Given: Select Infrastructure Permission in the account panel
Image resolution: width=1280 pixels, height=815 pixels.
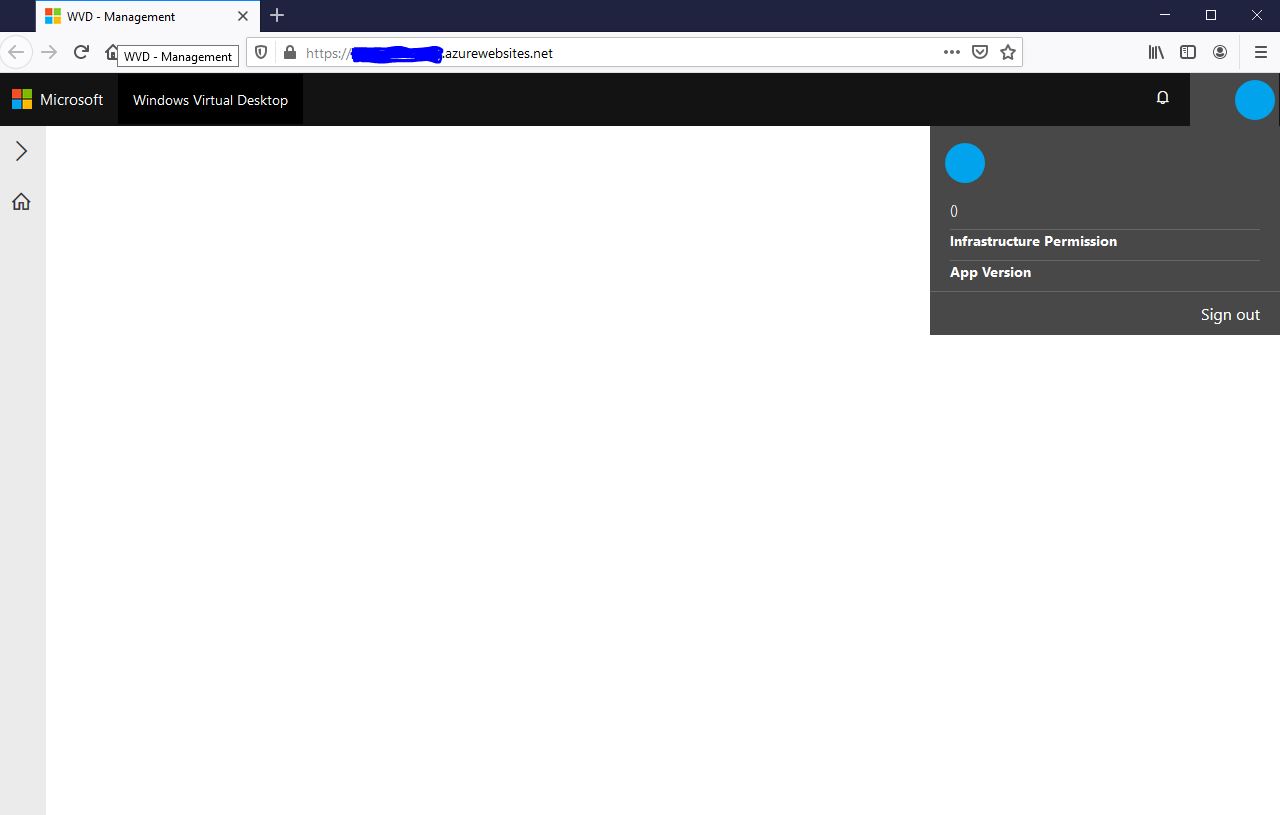Looking at the screenshot, I should point(1033,241).
